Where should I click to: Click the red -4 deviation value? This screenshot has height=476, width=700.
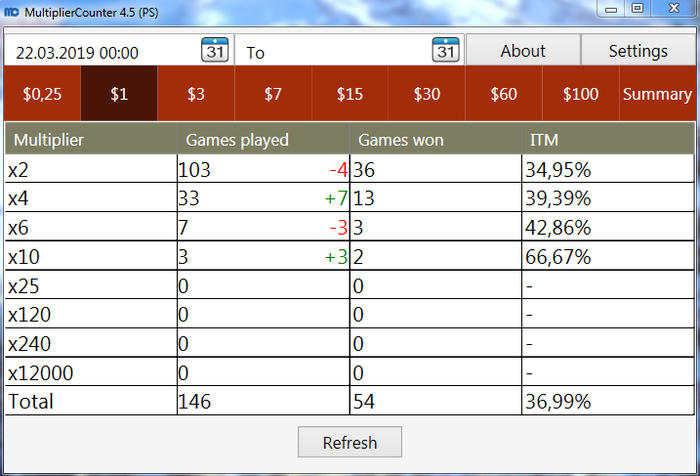[338, 170]
